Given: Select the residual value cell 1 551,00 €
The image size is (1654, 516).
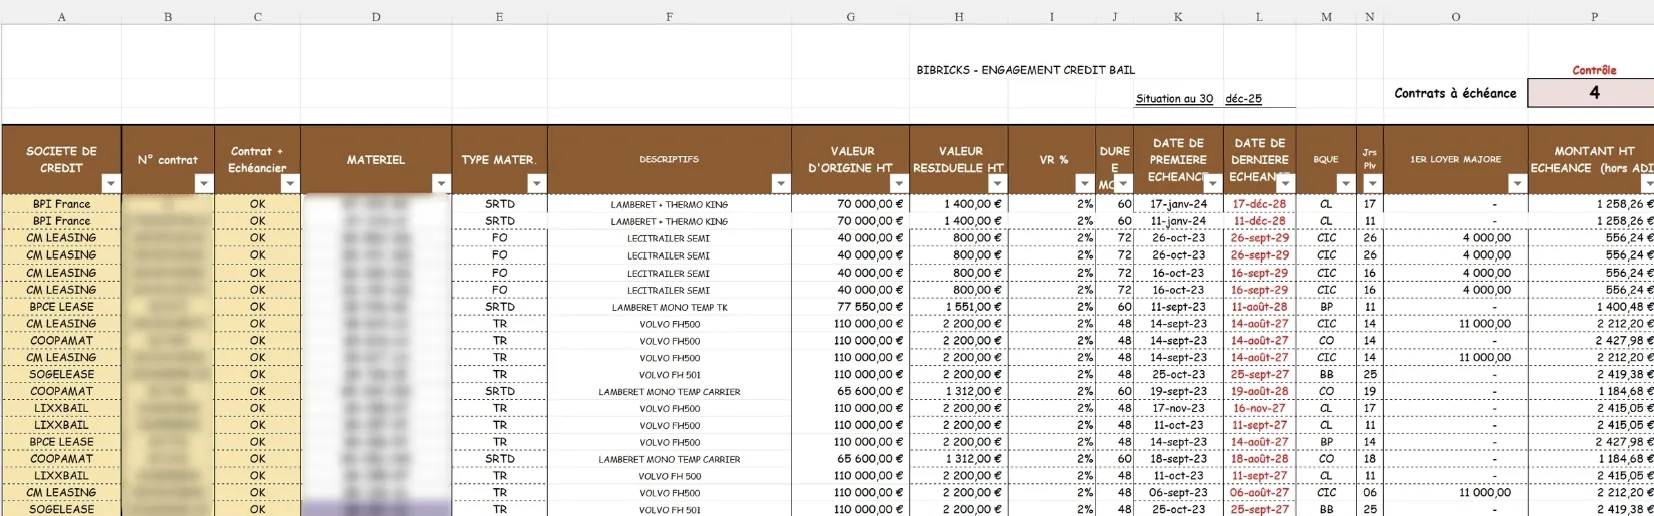Looking at the screenshot, I should coord(959,307).
